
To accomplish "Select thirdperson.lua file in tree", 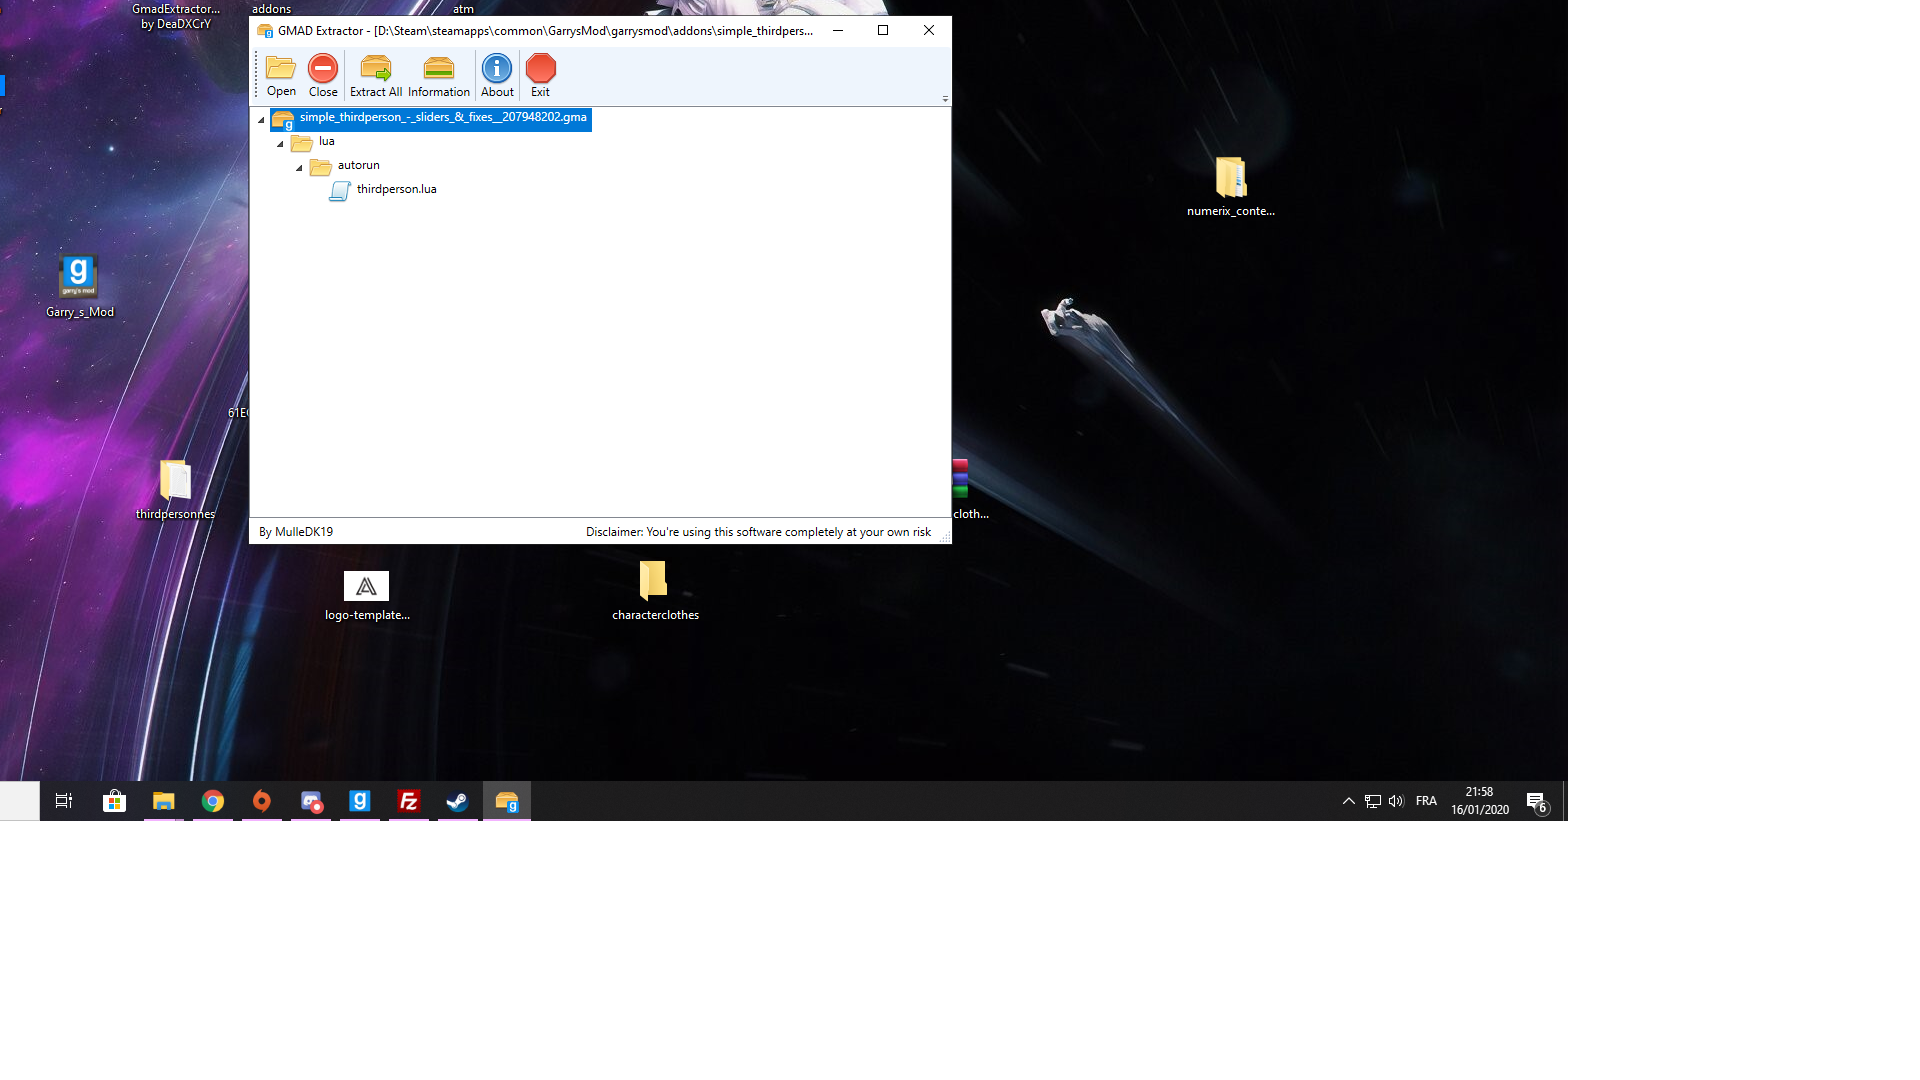I will 396,189.
